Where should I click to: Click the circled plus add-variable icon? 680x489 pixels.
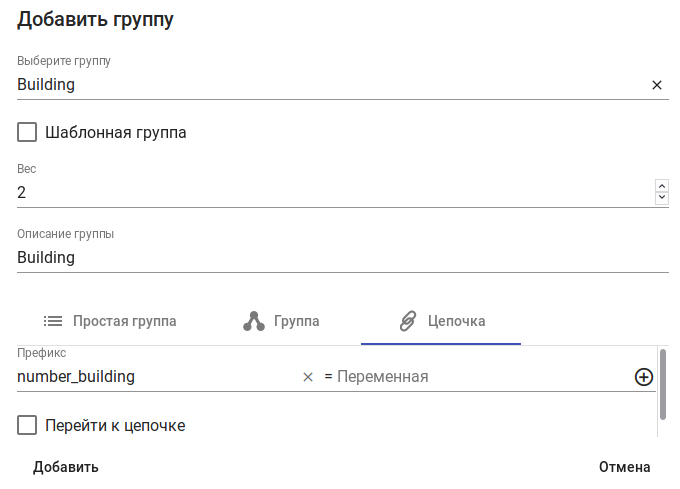click(x=644, y=377)
